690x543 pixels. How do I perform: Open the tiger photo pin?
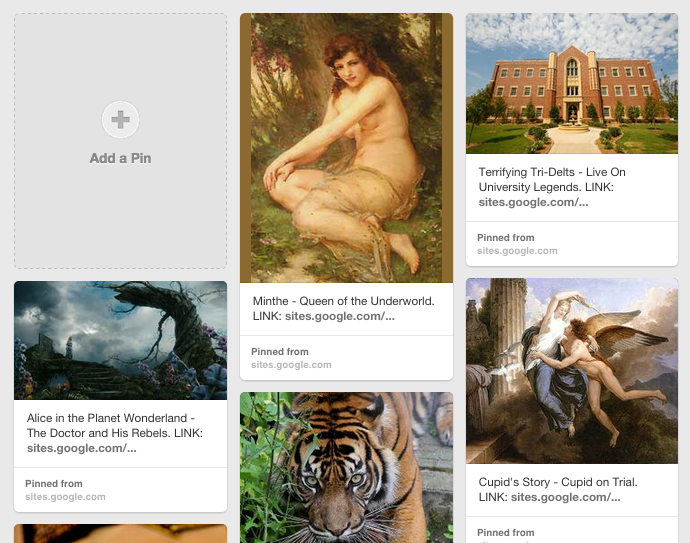point(346,467)
